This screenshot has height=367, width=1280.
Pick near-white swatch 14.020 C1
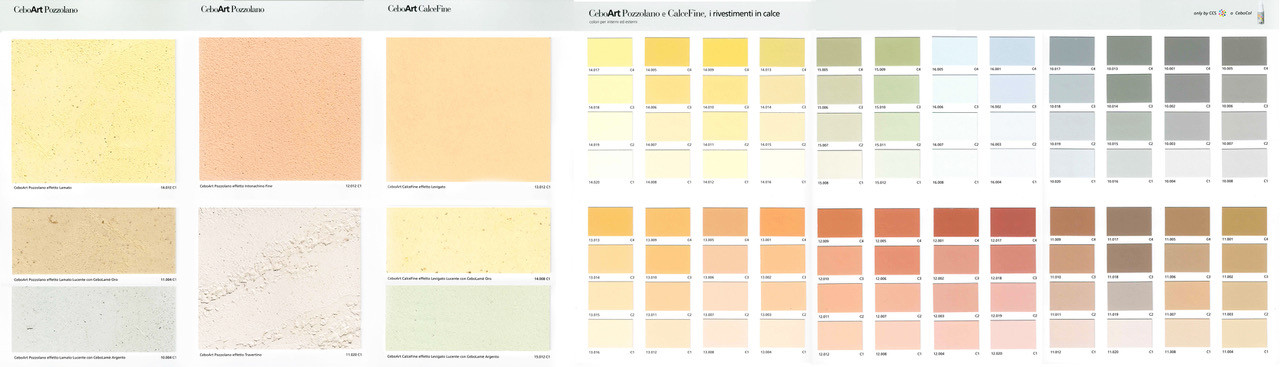pos(611,164)
